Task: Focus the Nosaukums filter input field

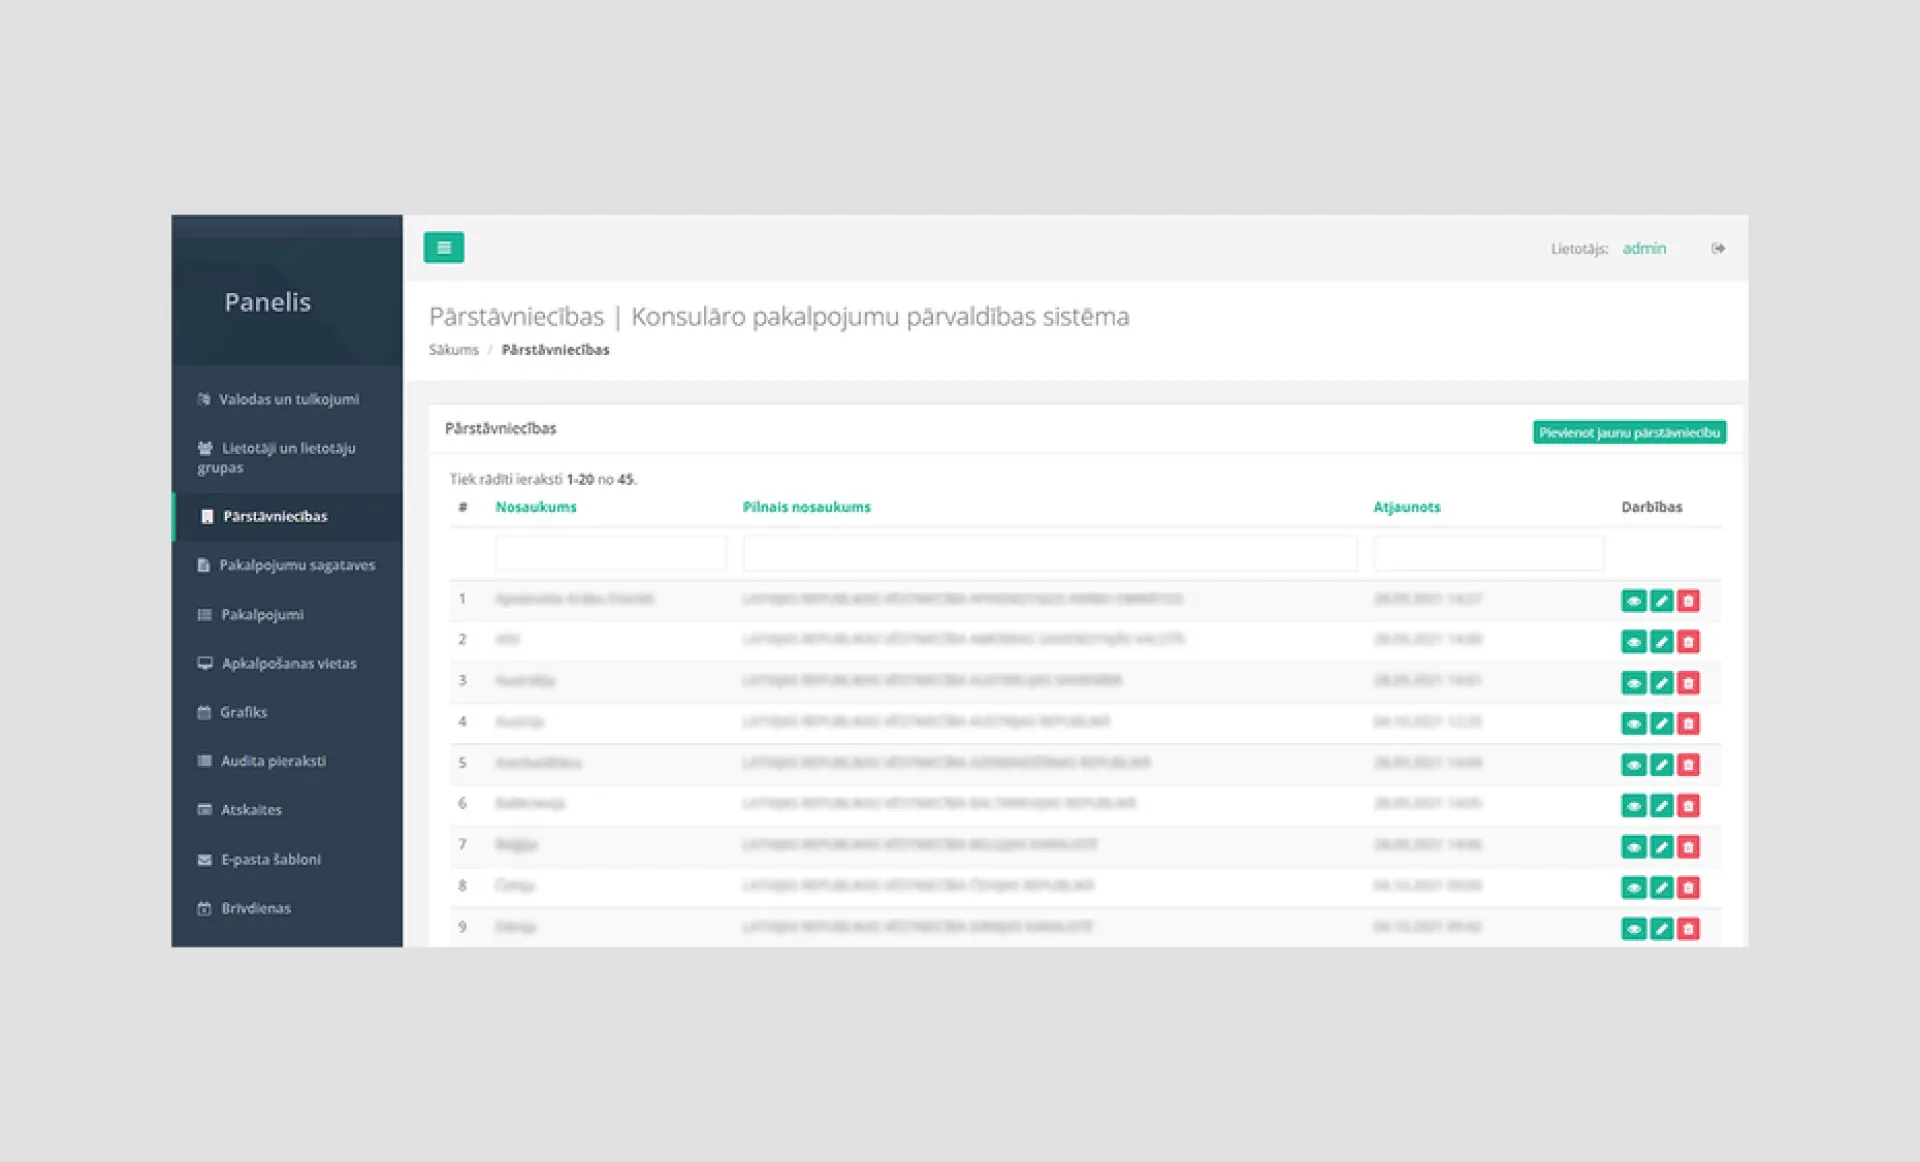Action: tap(610, 553)
